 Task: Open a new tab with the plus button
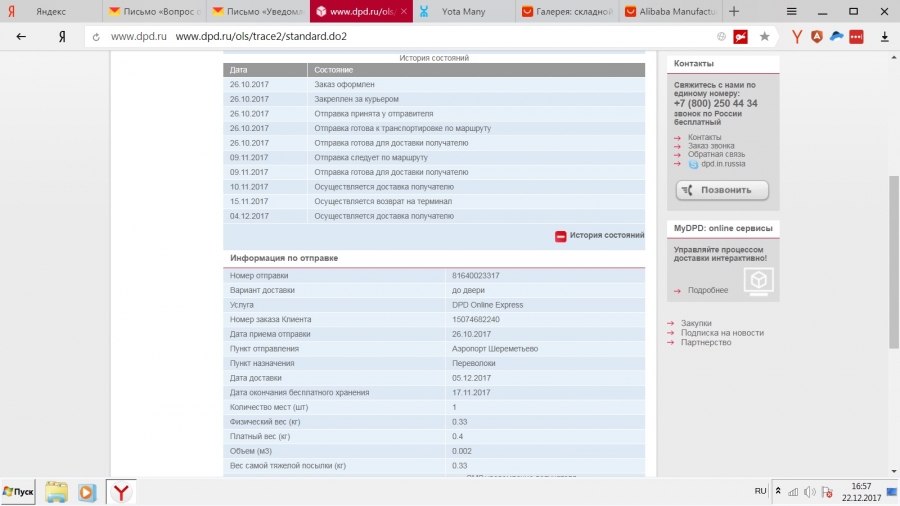coord(734,11)
